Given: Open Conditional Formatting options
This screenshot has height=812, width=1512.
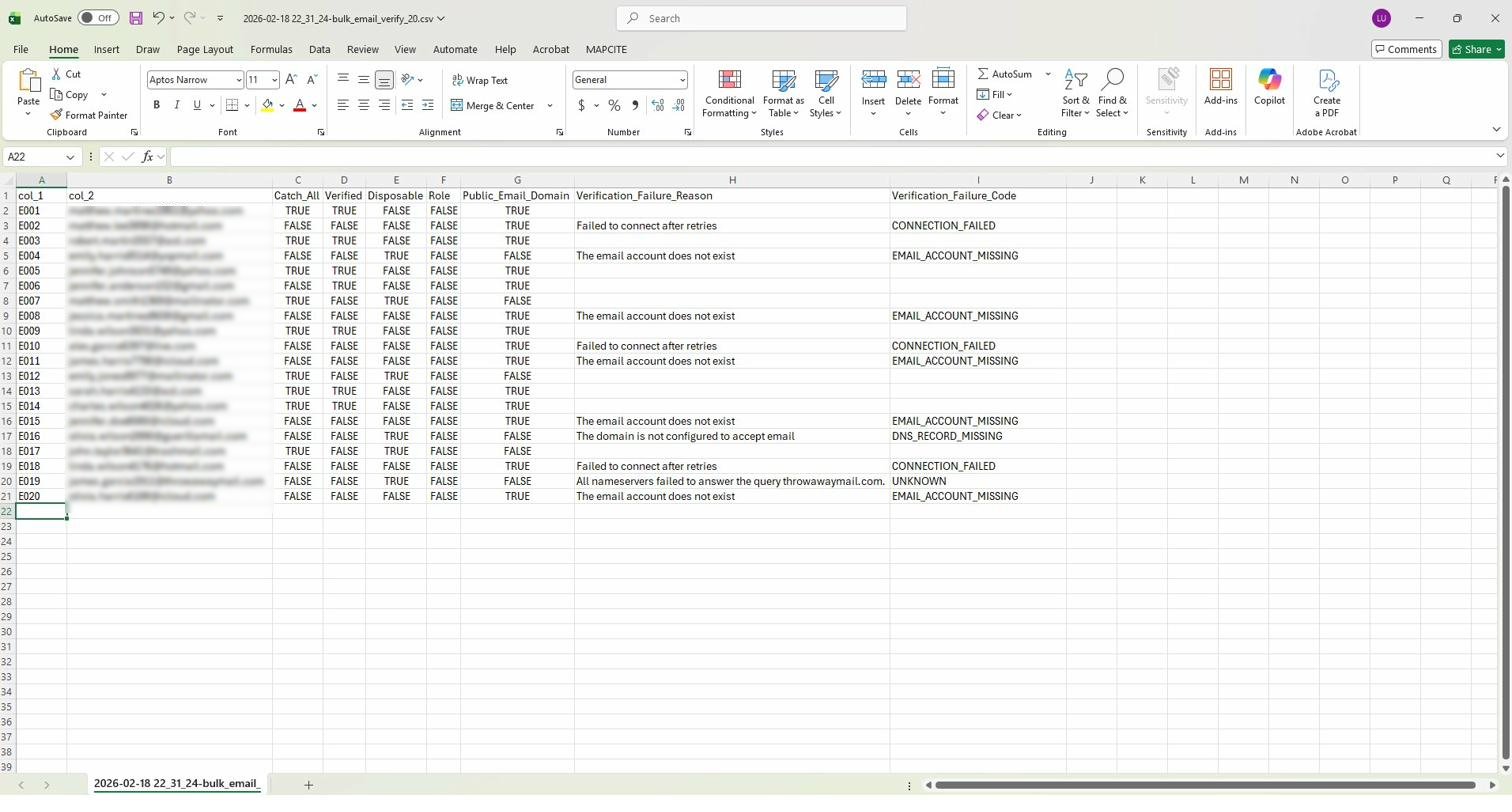Looking at the screenshot, I should [x=729, y=94].
